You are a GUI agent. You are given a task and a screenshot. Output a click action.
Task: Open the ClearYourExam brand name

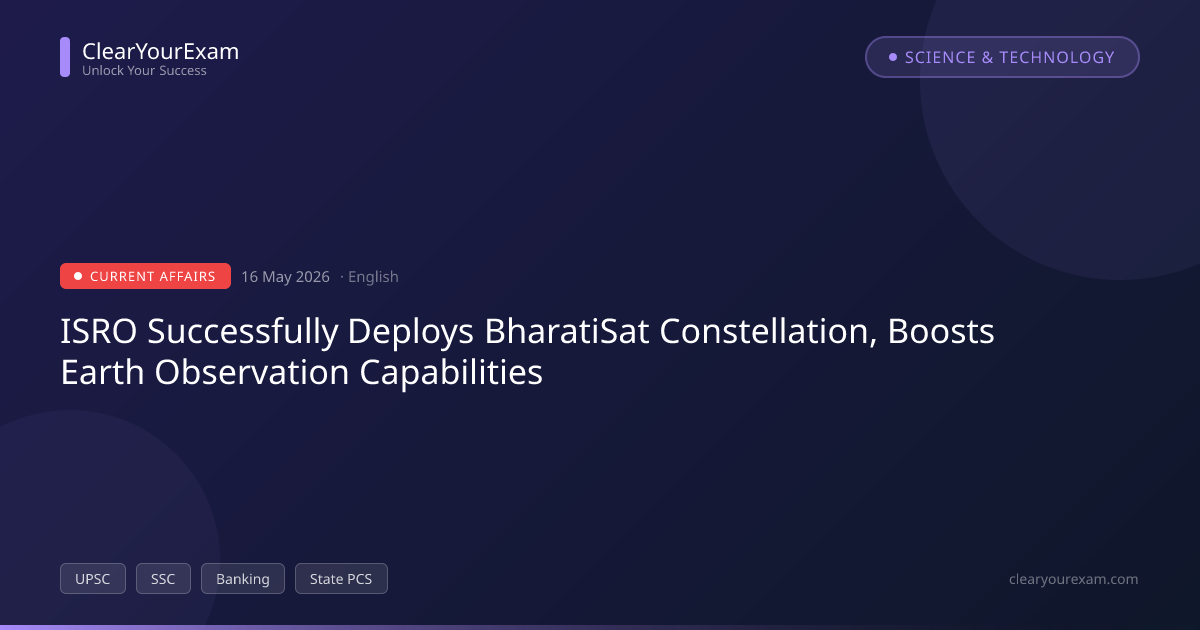click(160, 52)
